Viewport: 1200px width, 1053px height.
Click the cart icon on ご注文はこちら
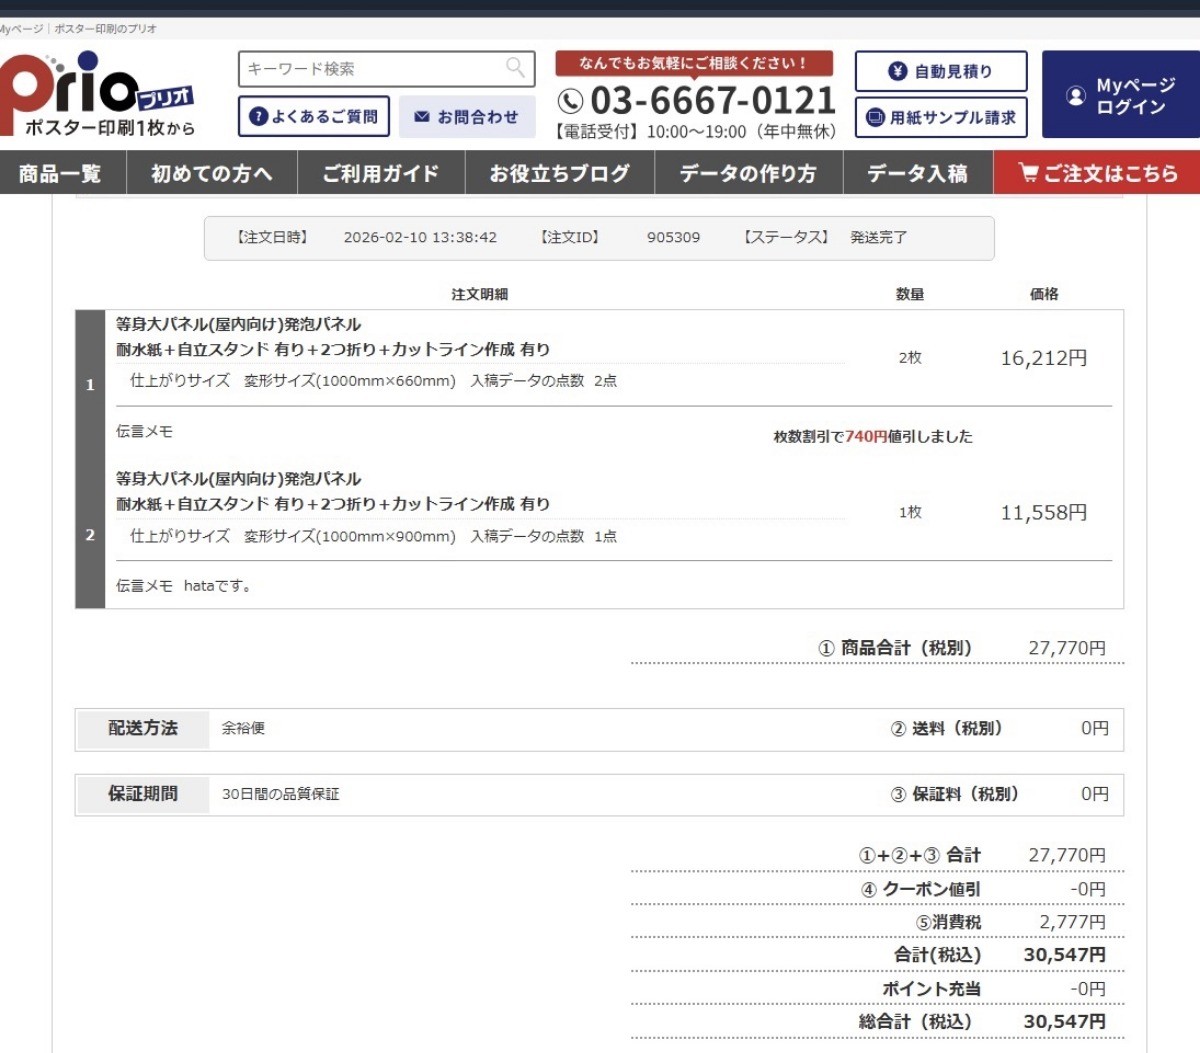[x=1028, y=173]
